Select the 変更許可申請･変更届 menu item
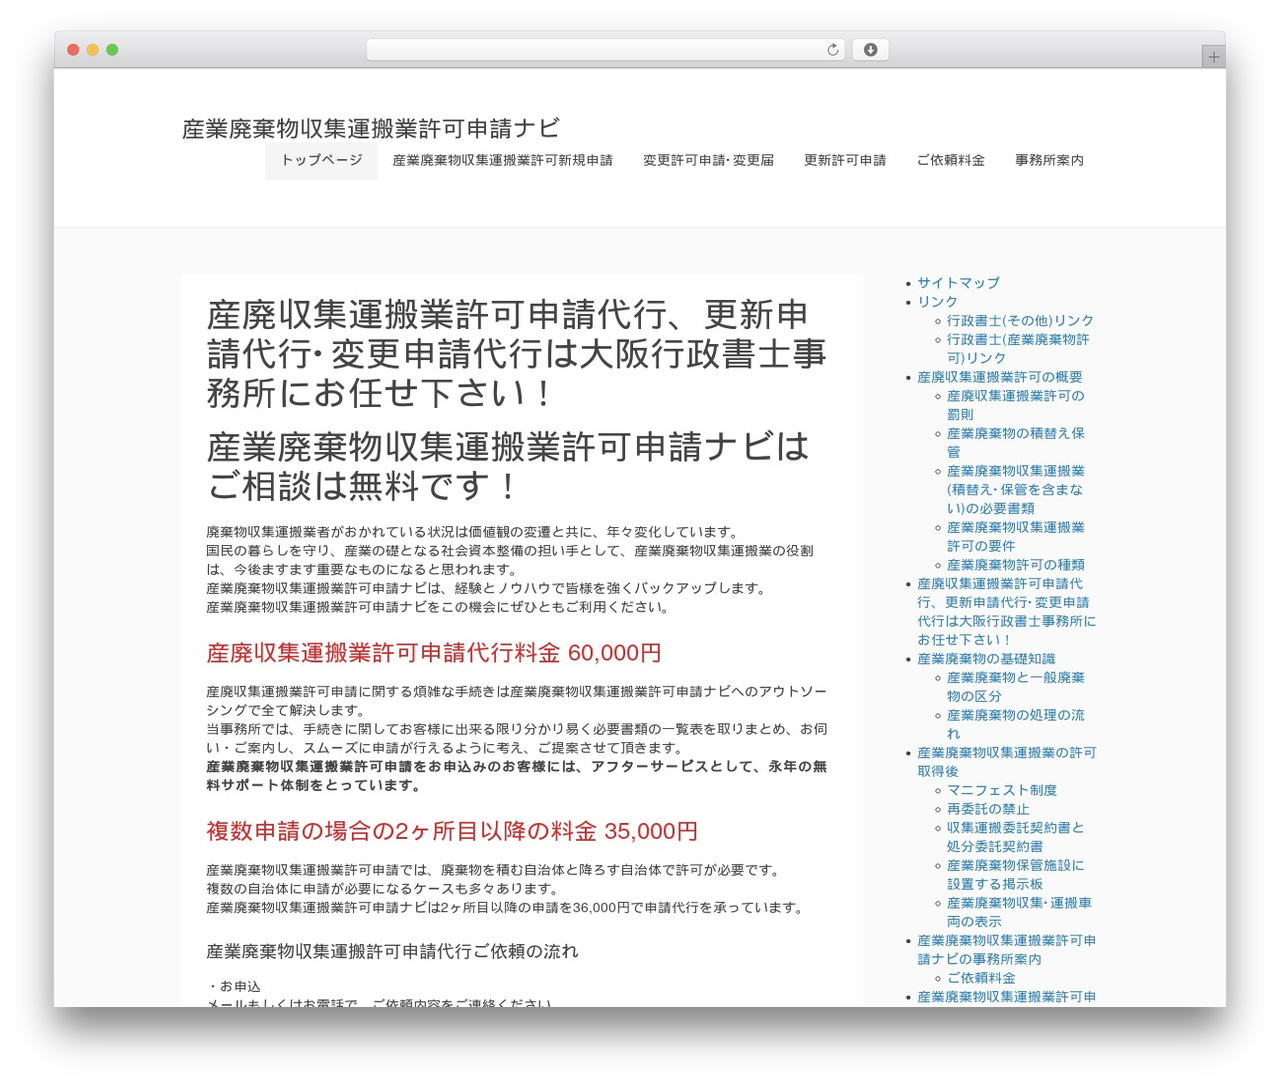This screenshot has width=1280, height=1084. tap(708, 160)
